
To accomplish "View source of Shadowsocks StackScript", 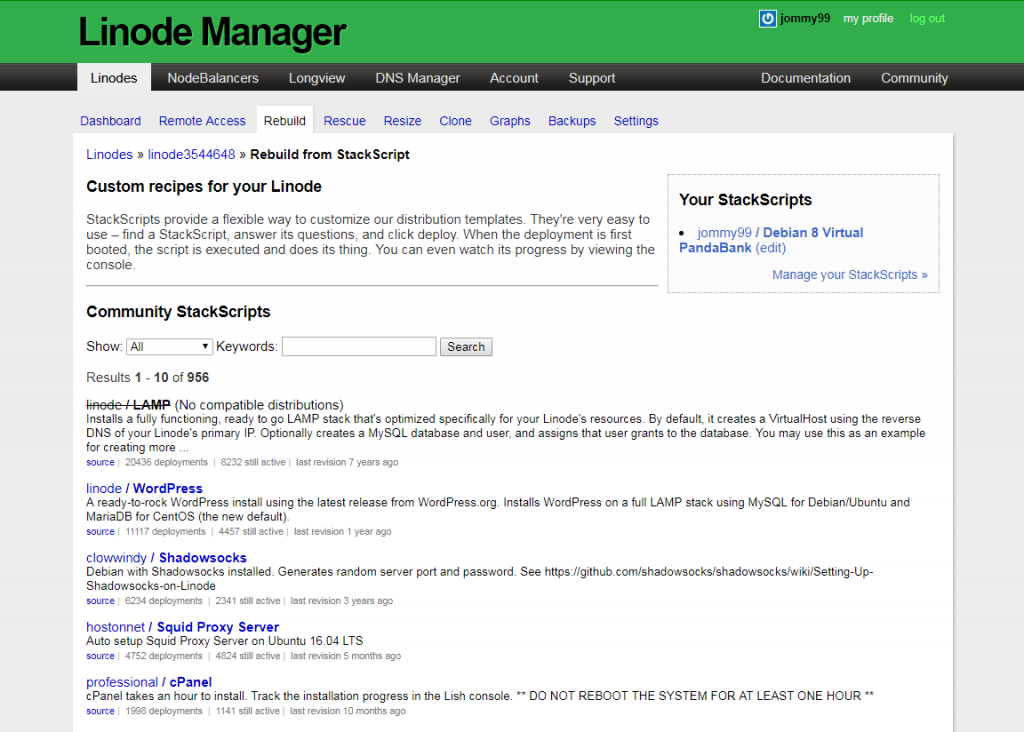I will pyautogui.click(x=100, y=601).
